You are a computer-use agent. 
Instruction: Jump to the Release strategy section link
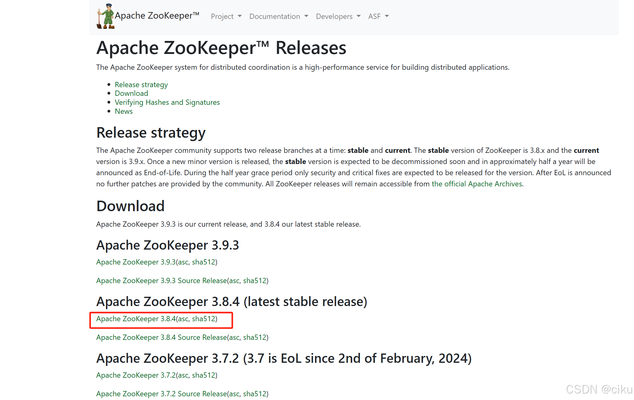[x=141, y=85]
